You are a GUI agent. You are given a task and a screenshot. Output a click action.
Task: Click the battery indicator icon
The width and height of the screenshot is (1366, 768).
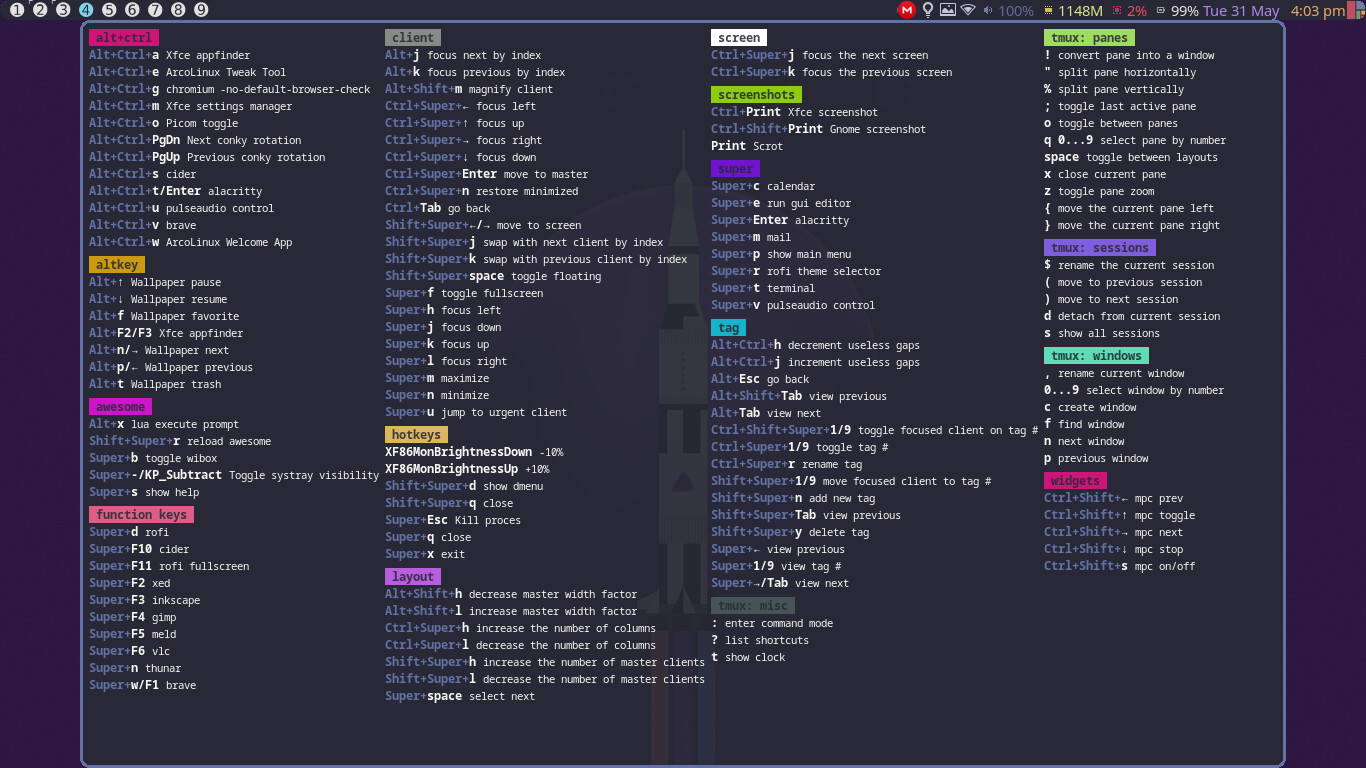tap(1160, 11)
